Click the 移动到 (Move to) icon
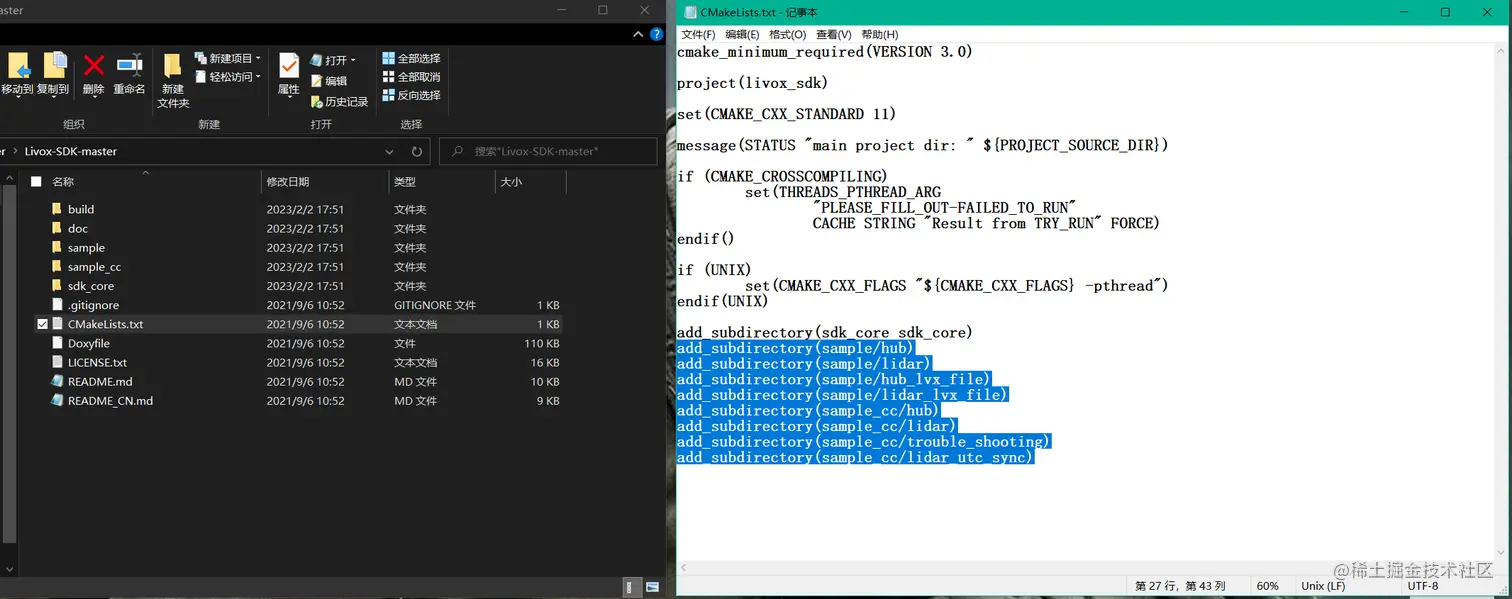The width and height of the screenshot is (1512, 599). point(20,70)
